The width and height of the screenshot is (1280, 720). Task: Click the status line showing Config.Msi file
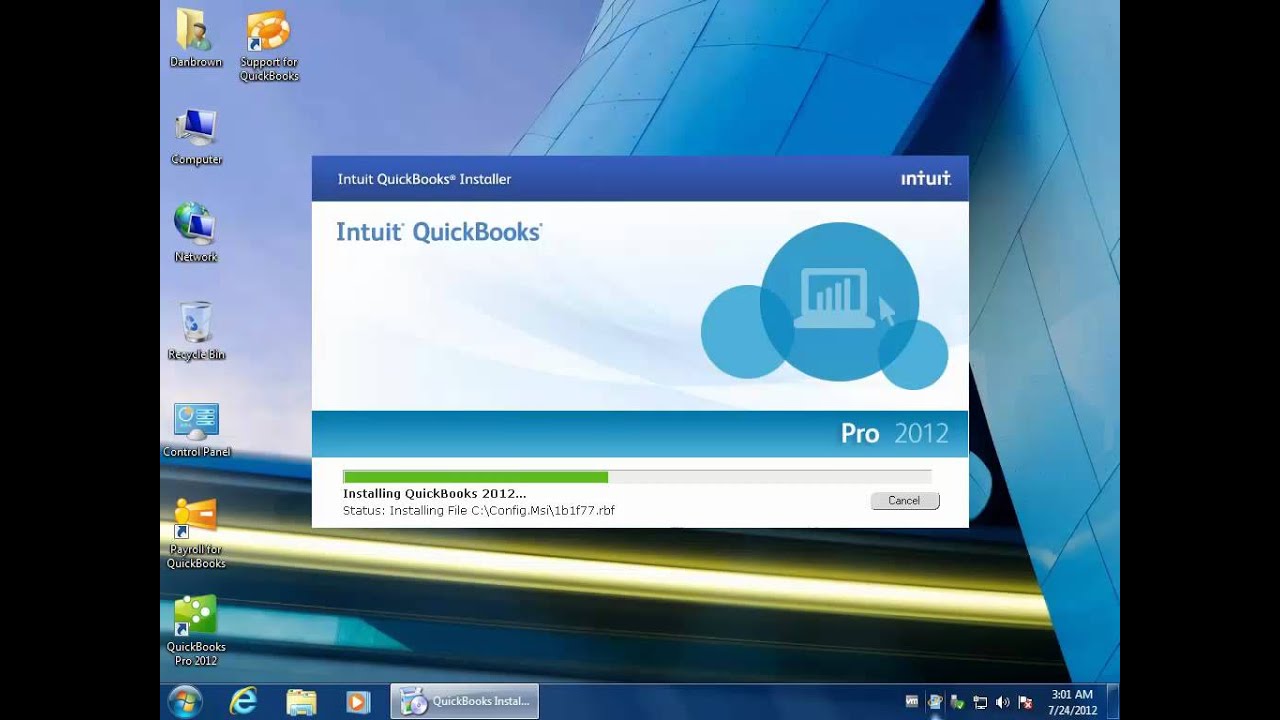[478, 510]
